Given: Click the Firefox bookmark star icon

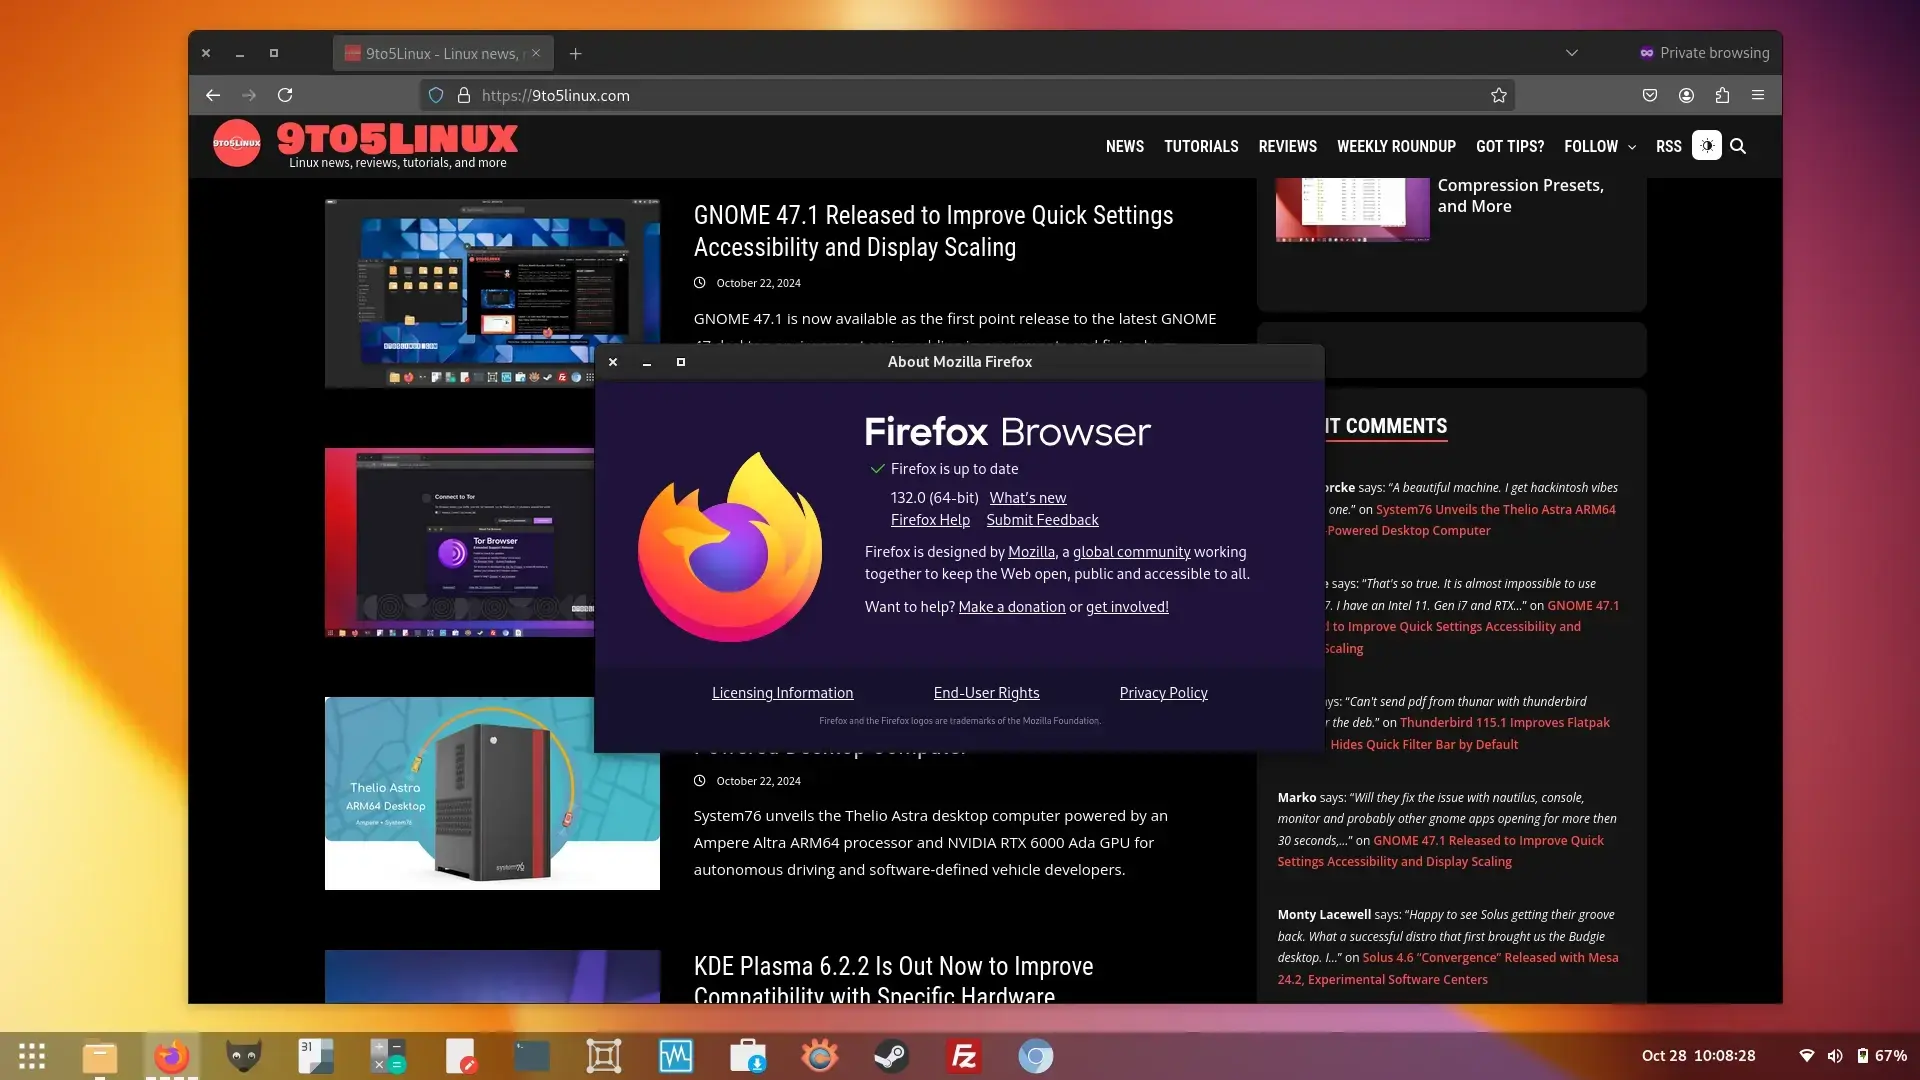Looking at the screenshot, I should pos(1499,95).
